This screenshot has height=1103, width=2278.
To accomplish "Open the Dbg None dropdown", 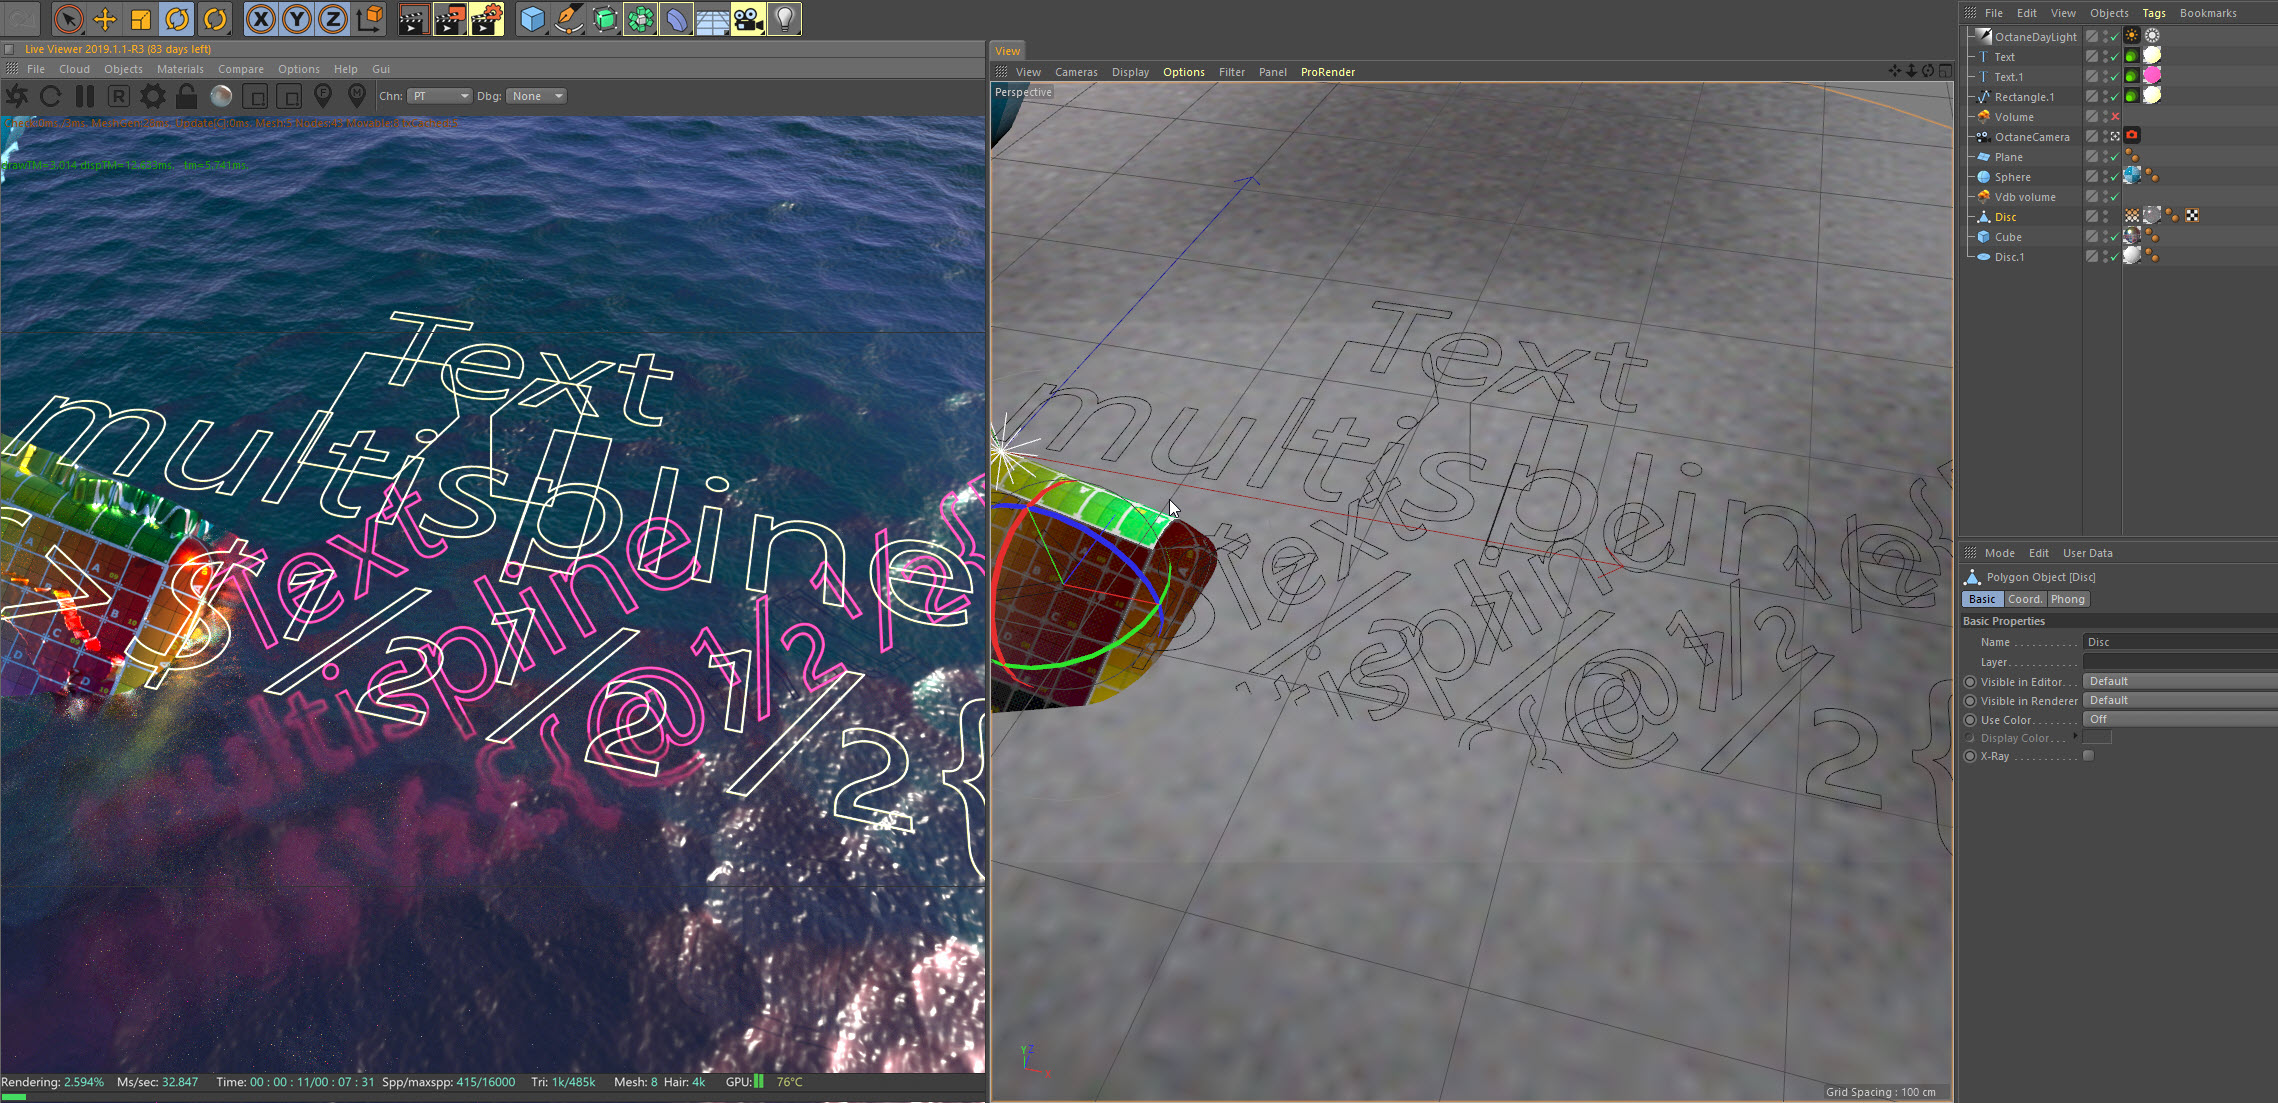I will tap(536, 96).
